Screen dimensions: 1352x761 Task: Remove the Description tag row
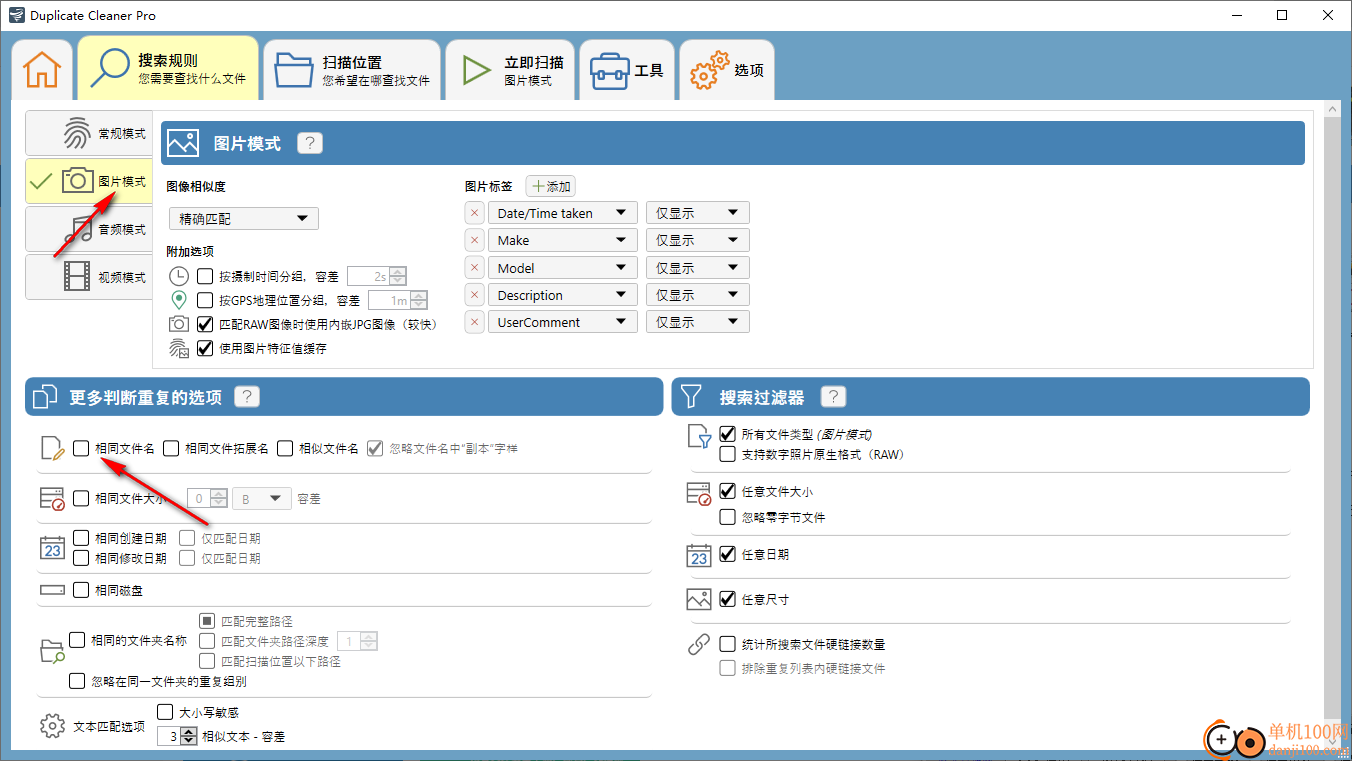[x=475, y=295]
